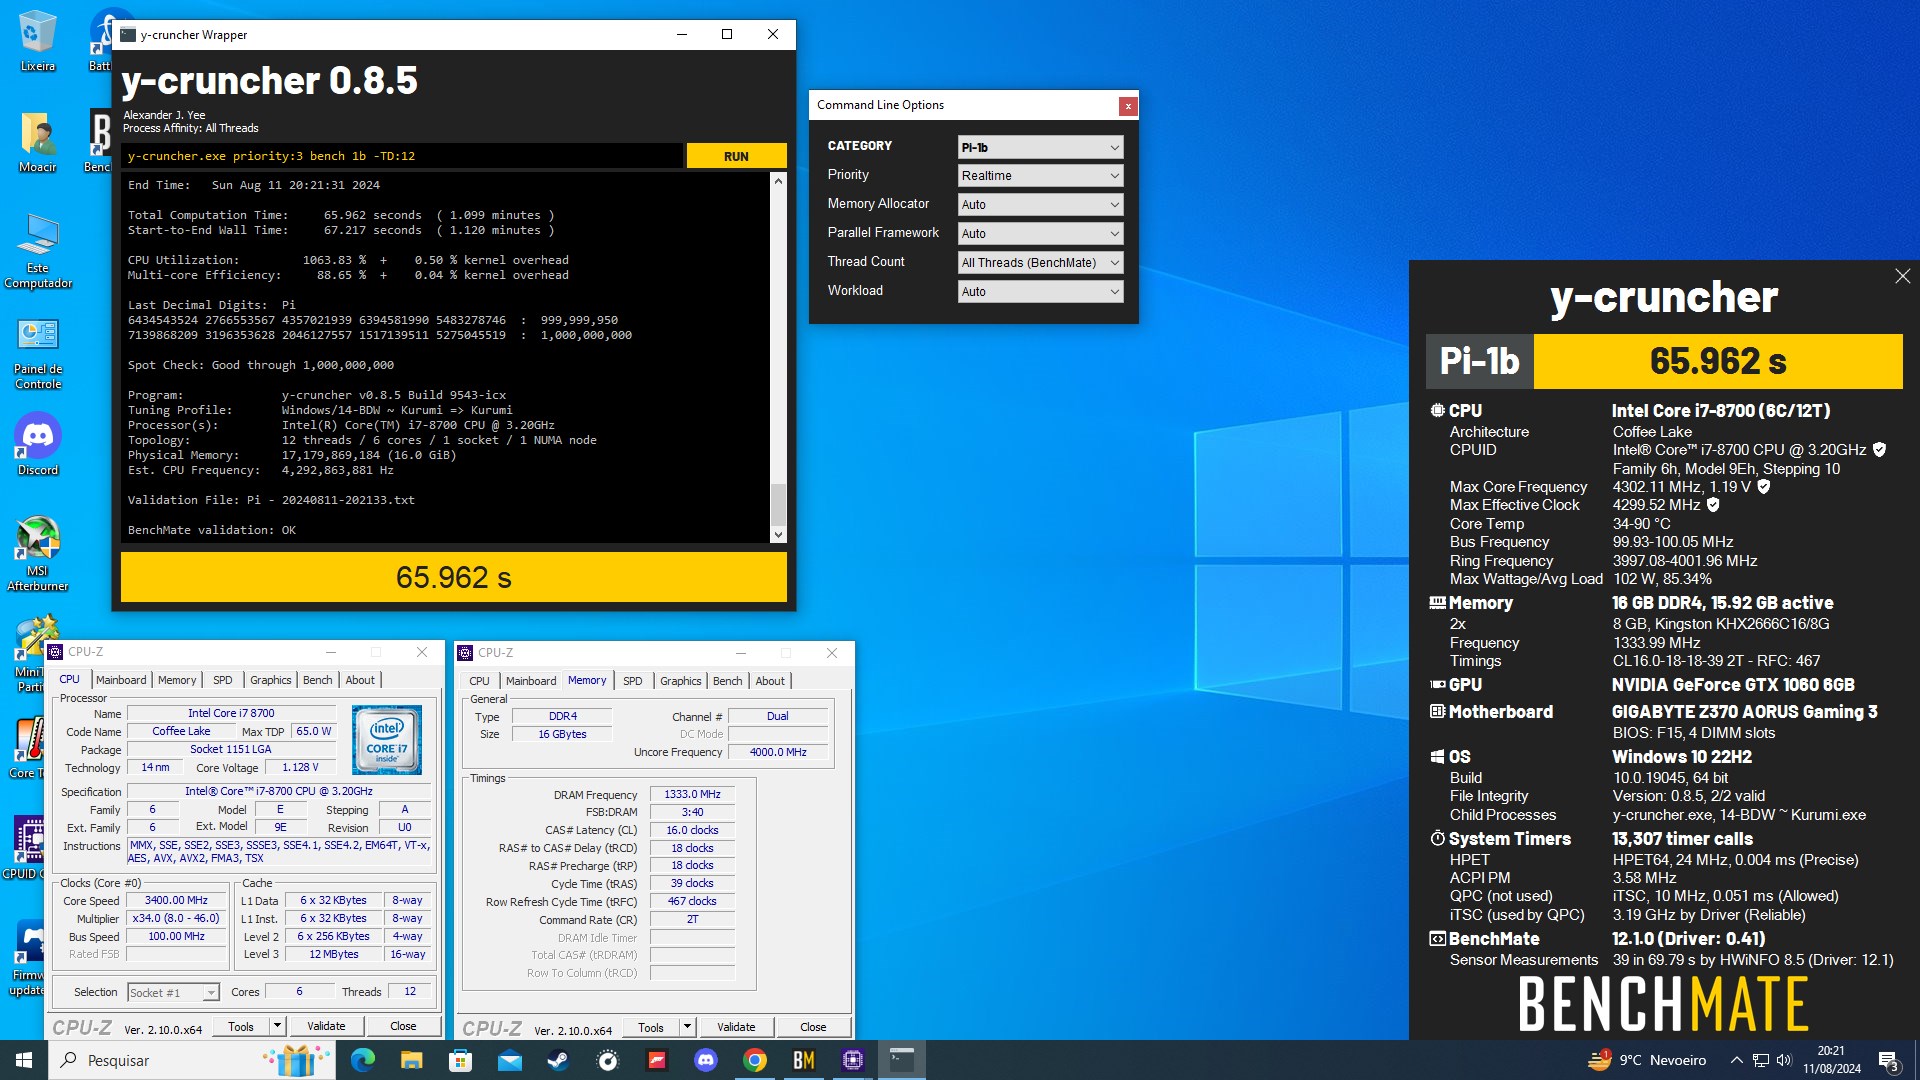Click the Pesquisar taskbar search box
1920x1080 pixels.
coord(193,1060)
